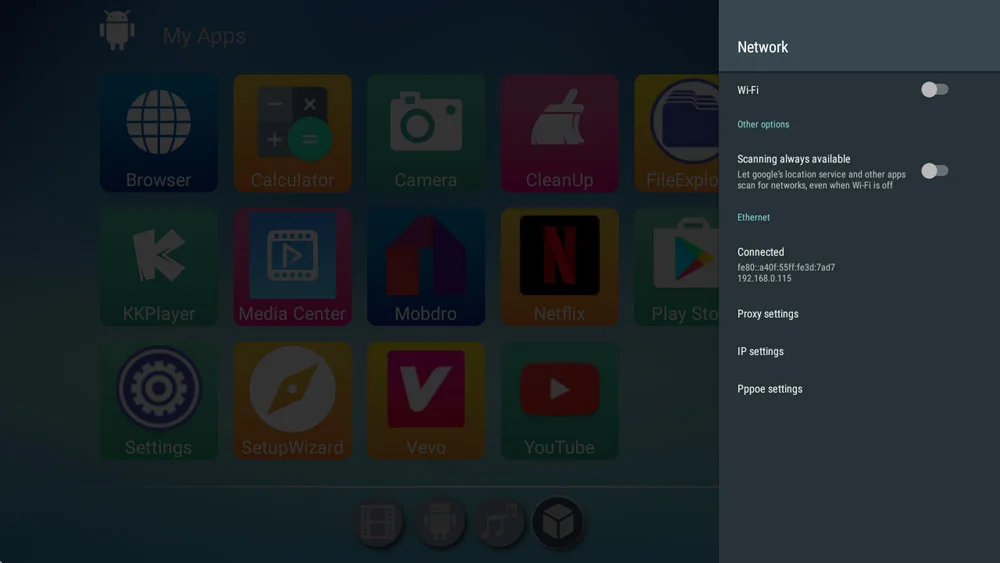Open the Media Center app
Image resolution: width=1000 pixels, height=563 pixels.
point(292,267)
